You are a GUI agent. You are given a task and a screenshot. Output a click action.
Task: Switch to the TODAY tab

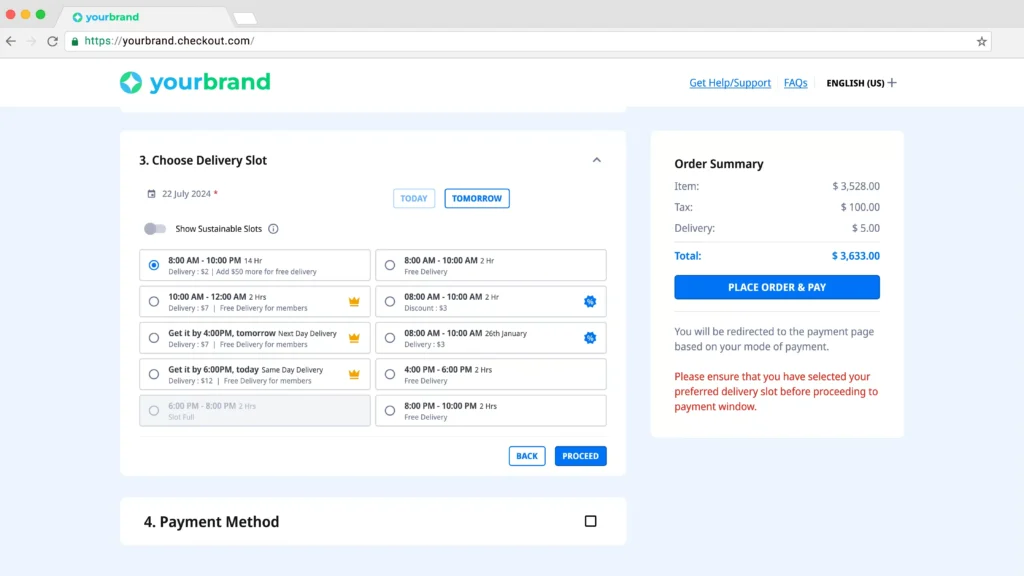tap(414, 198)
